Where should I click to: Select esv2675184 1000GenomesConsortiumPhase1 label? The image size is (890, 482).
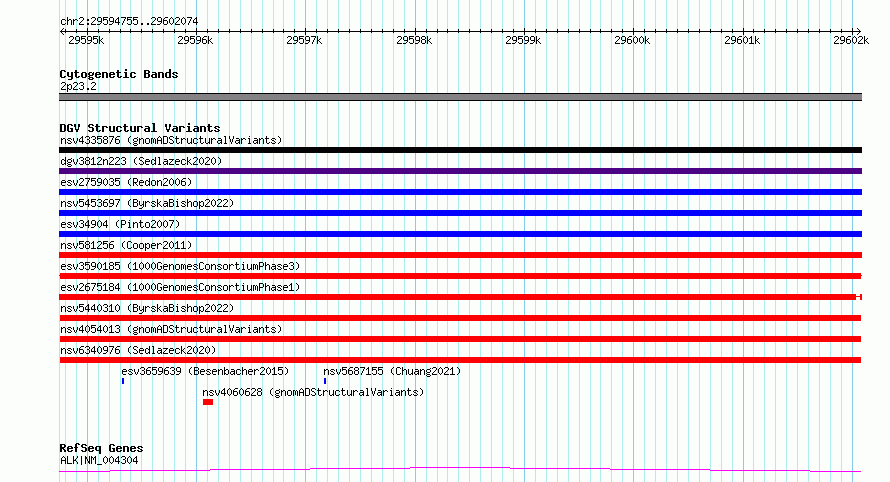(180, 287)
